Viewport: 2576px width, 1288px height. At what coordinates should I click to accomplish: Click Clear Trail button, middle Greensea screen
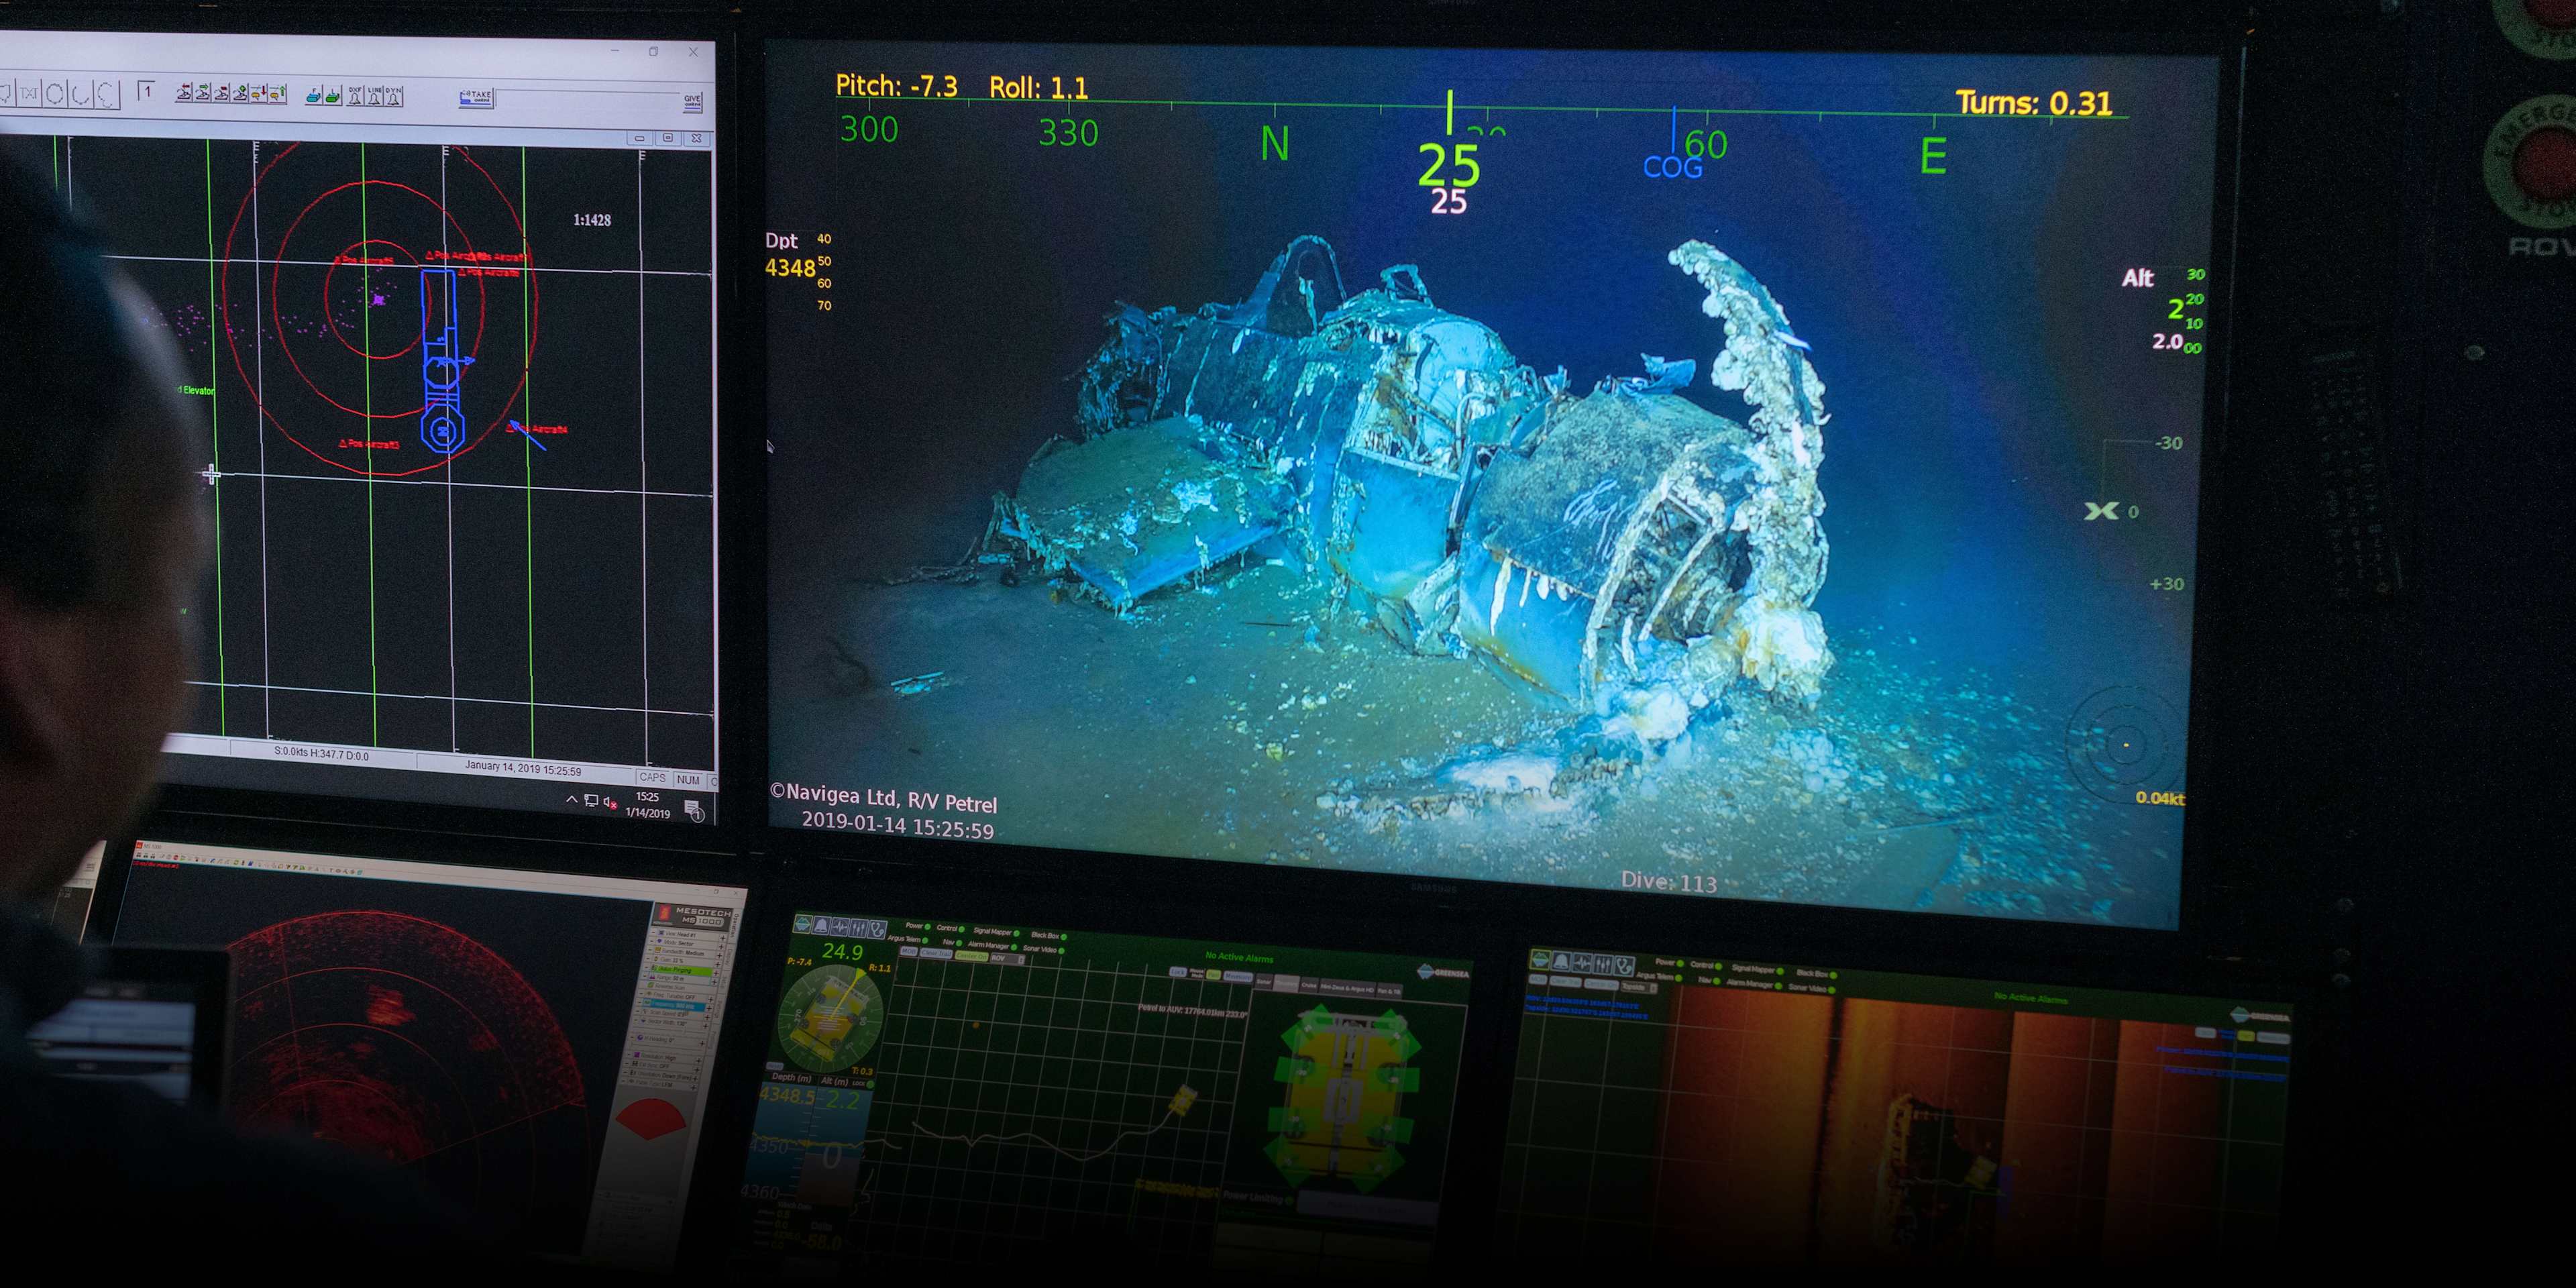tap(937, 954)
